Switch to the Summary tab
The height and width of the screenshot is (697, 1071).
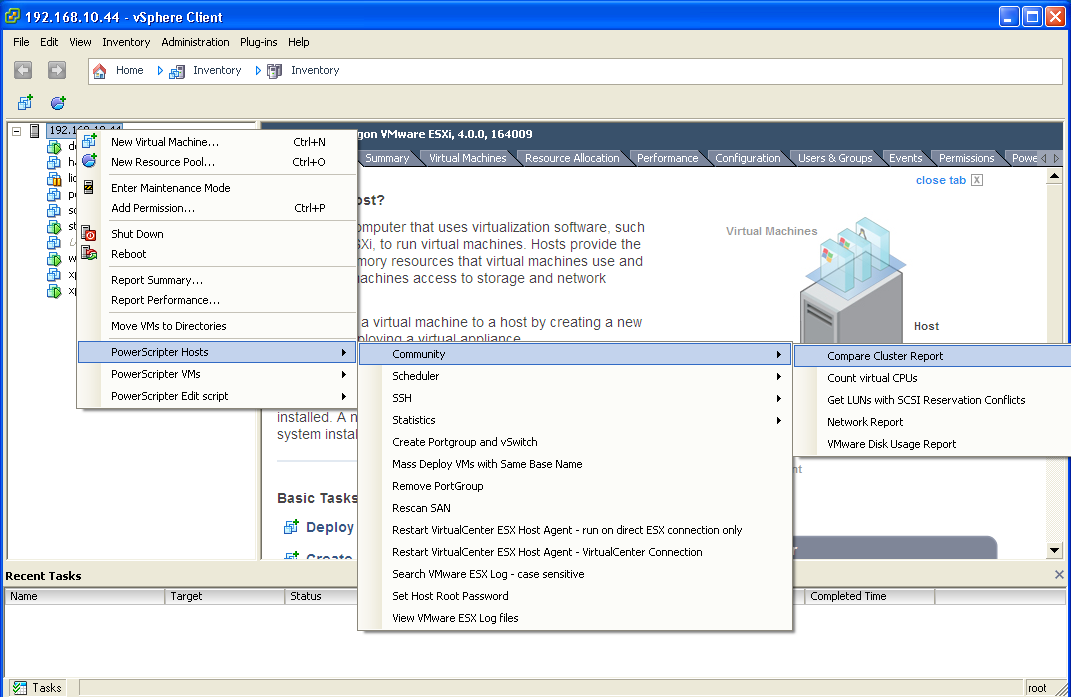[x=387, y=158]
